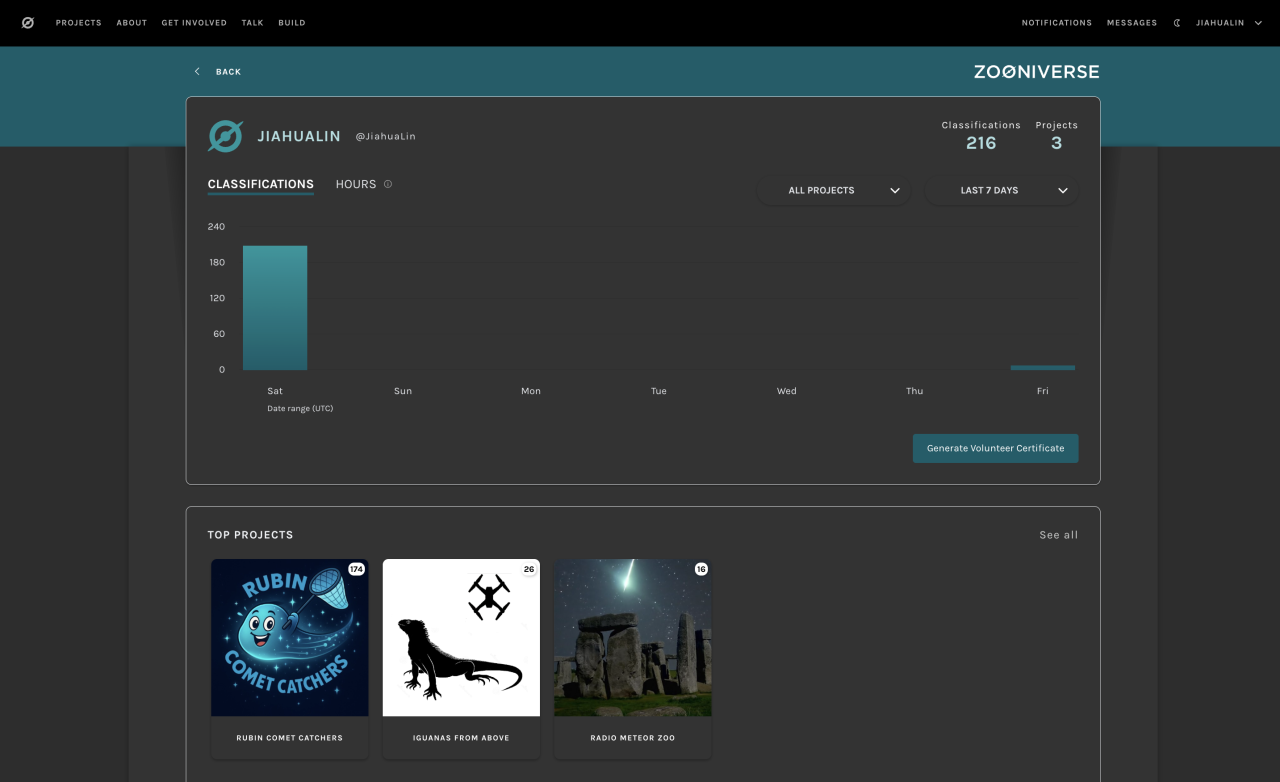Click the Wed axis label
The width and height of the screenshot is (1280, 782).
pyautogui.click(x=787, y=391)
